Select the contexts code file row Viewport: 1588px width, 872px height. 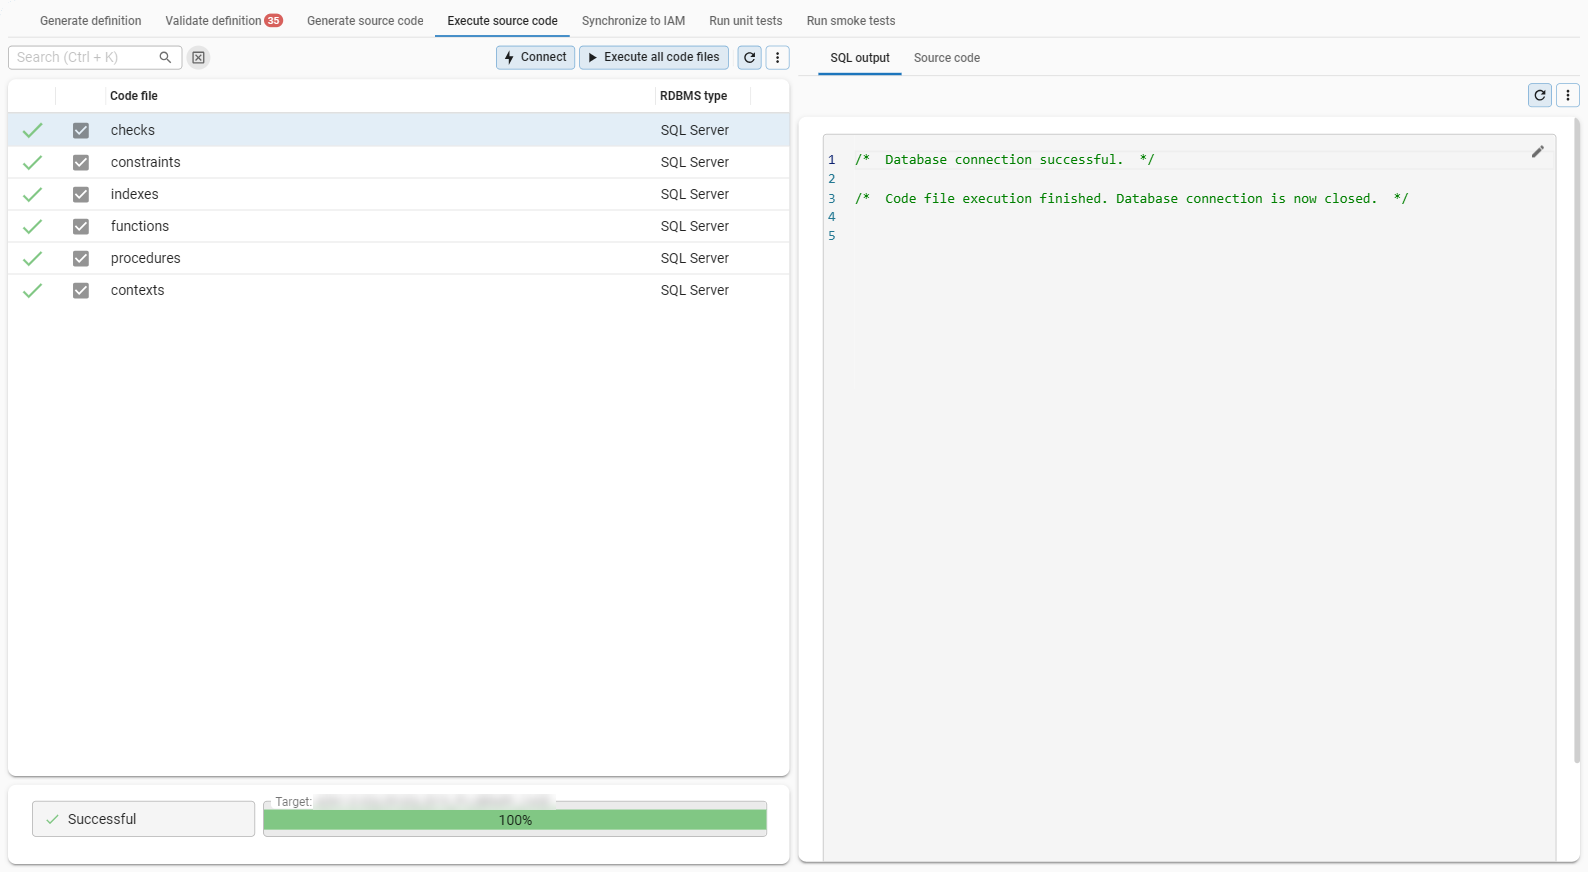[x=399, y=290]
